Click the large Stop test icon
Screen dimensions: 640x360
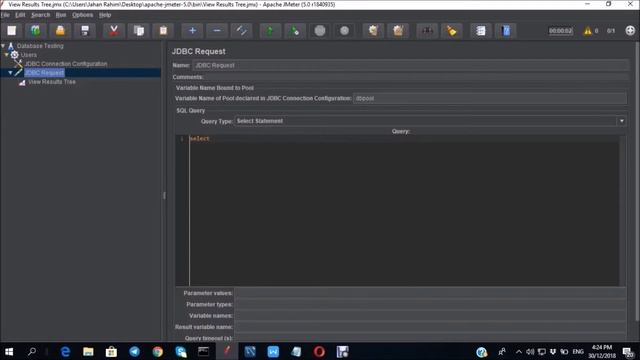pyautogui.click(x=320, y=31)
